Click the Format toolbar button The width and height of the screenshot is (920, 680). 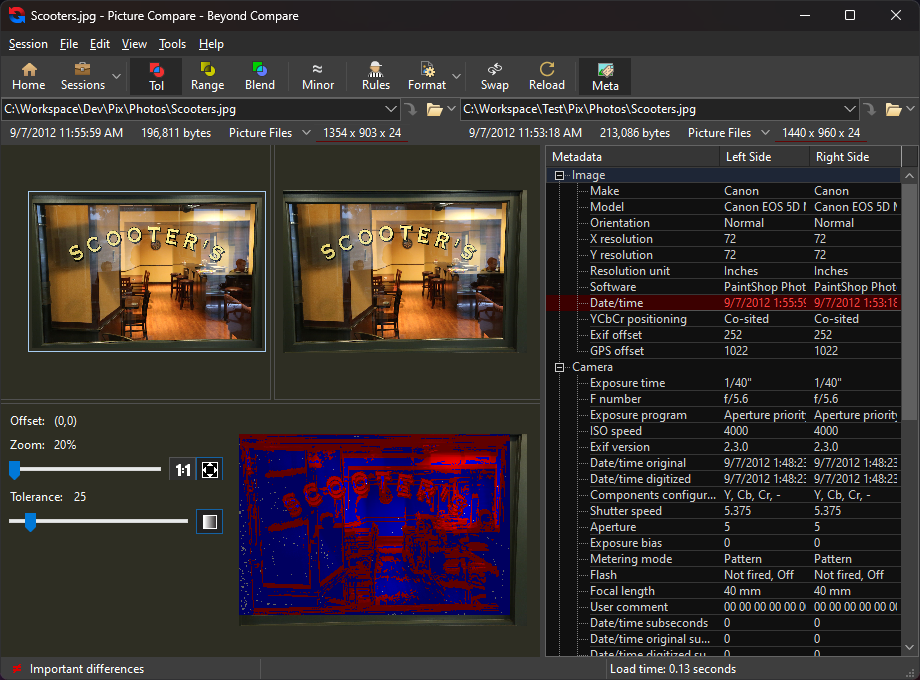tap(427, 76)
